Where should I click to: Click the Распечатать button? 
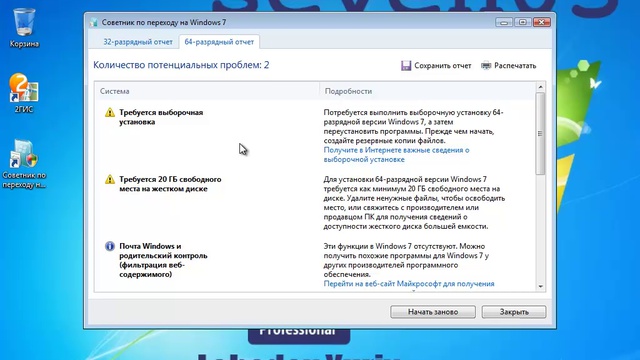coord(509,65)
